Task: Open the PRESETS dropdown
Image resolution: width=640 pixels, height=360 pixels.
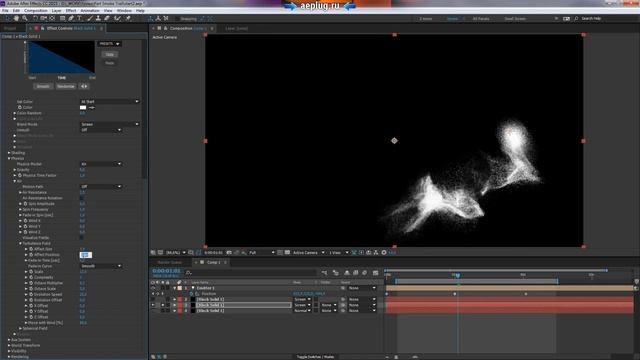Action: click(x=109, y=44)
